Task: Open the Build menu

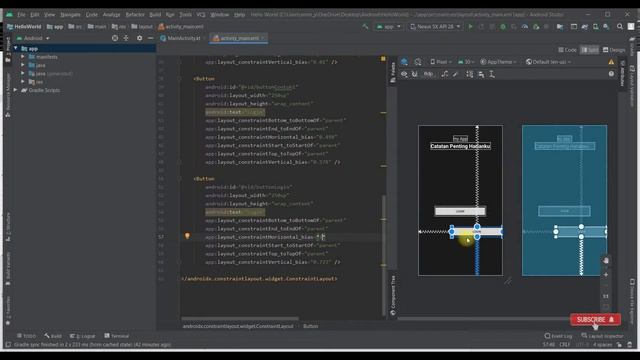Action: [155, 14]
